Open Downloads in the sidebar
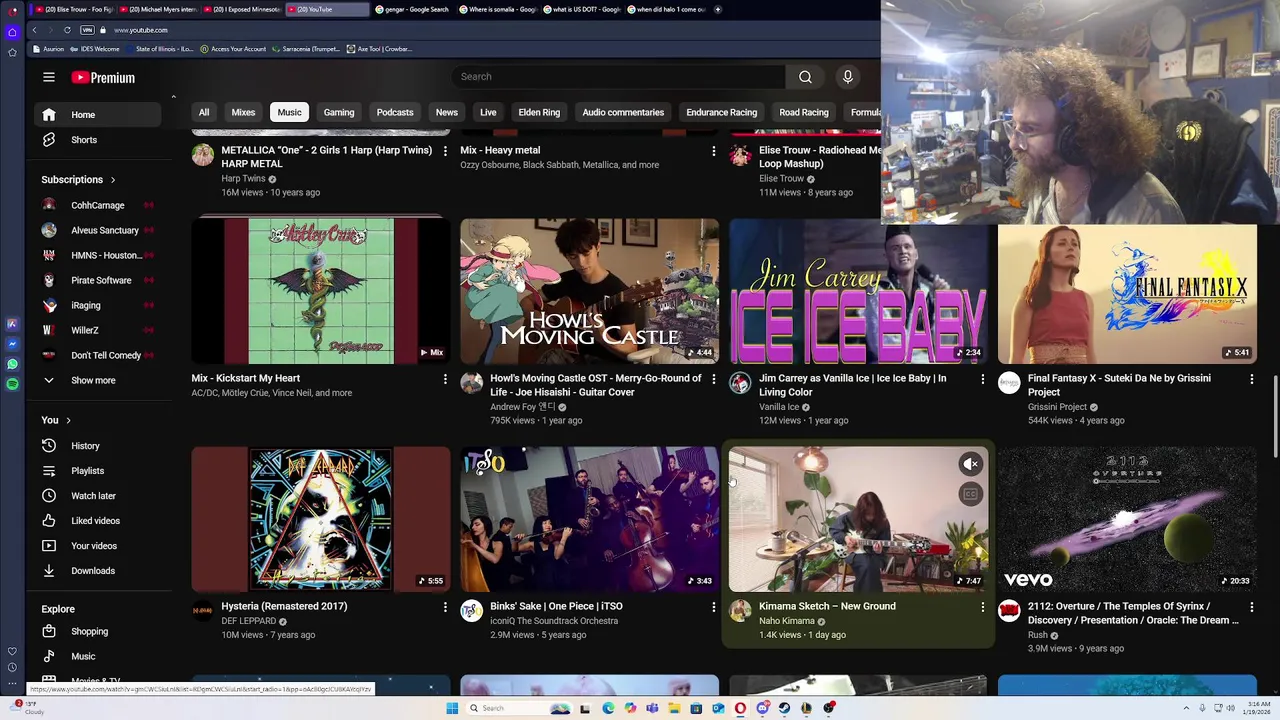The width and height of the screenshot is (1280, 720). click(97, 571)
